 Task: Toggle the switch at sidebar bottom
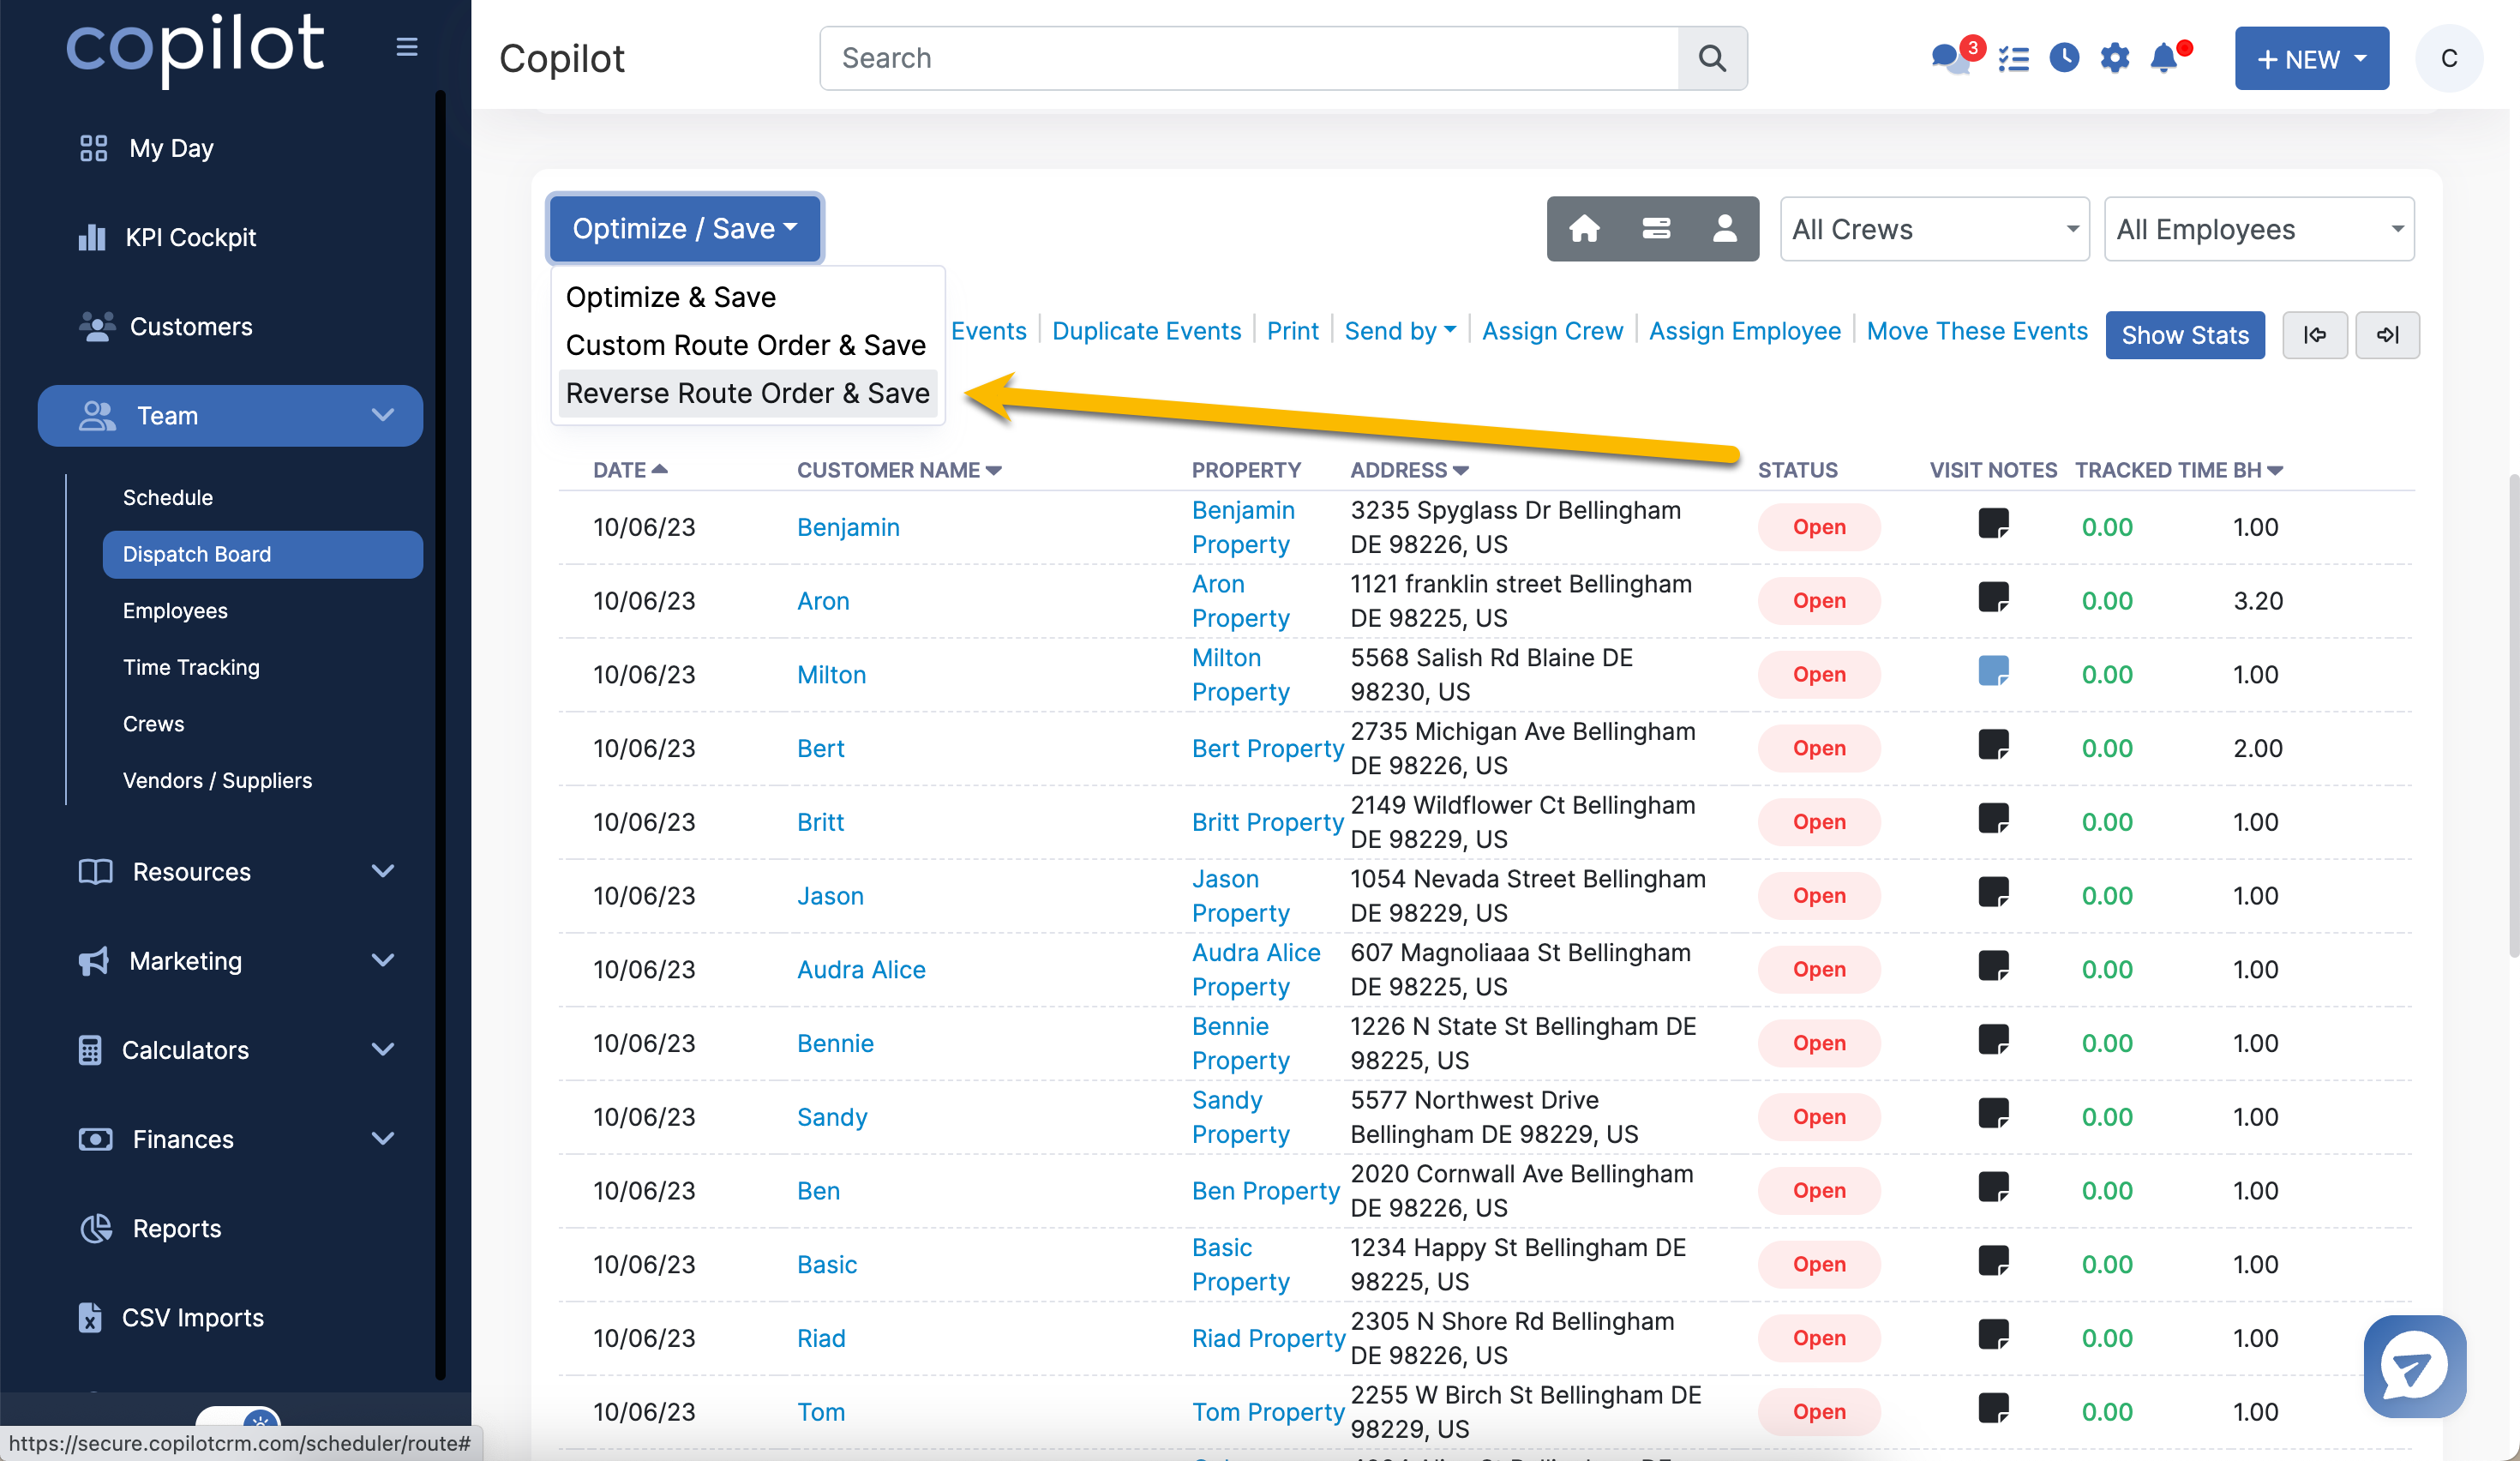tap(238, 1418)
